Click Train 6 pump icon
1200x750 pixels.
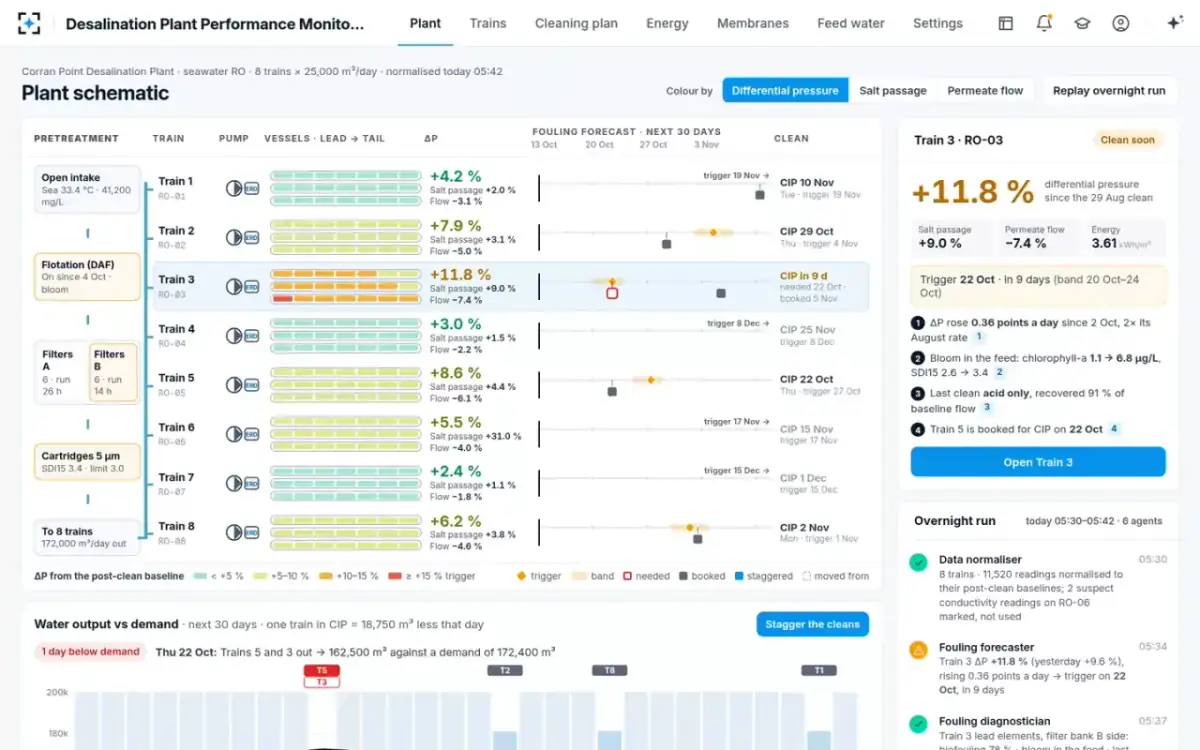click(x=233, y=434)
